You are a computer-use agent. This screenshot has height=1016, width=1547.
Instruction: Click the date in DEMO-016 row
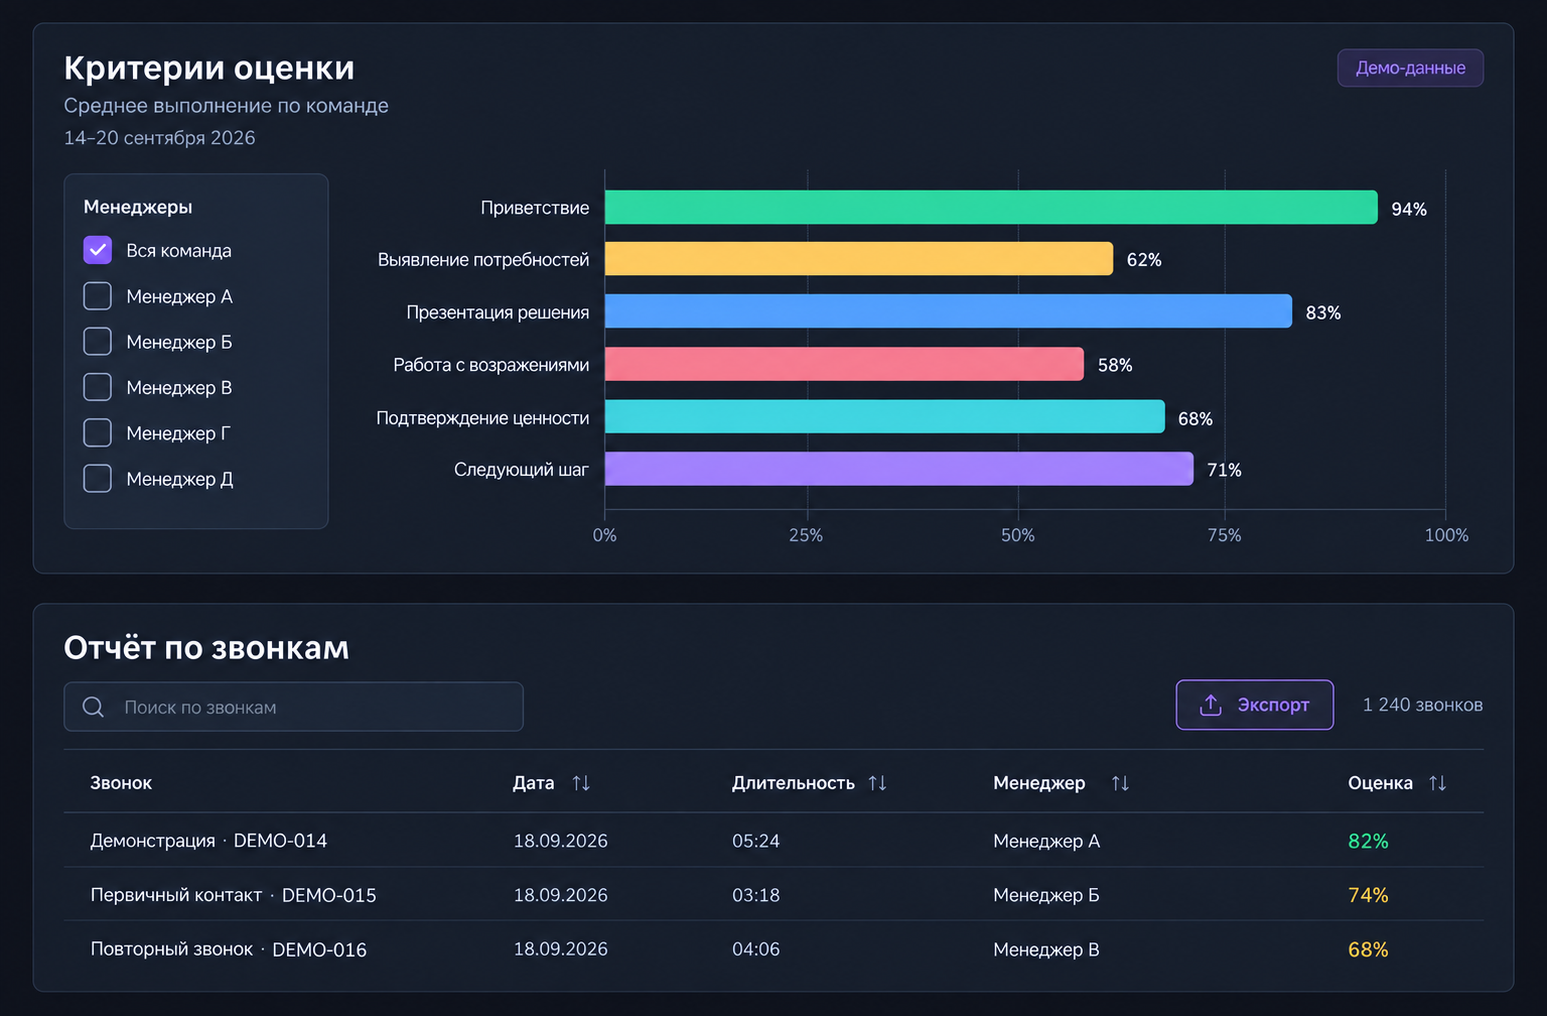(560, 949)
